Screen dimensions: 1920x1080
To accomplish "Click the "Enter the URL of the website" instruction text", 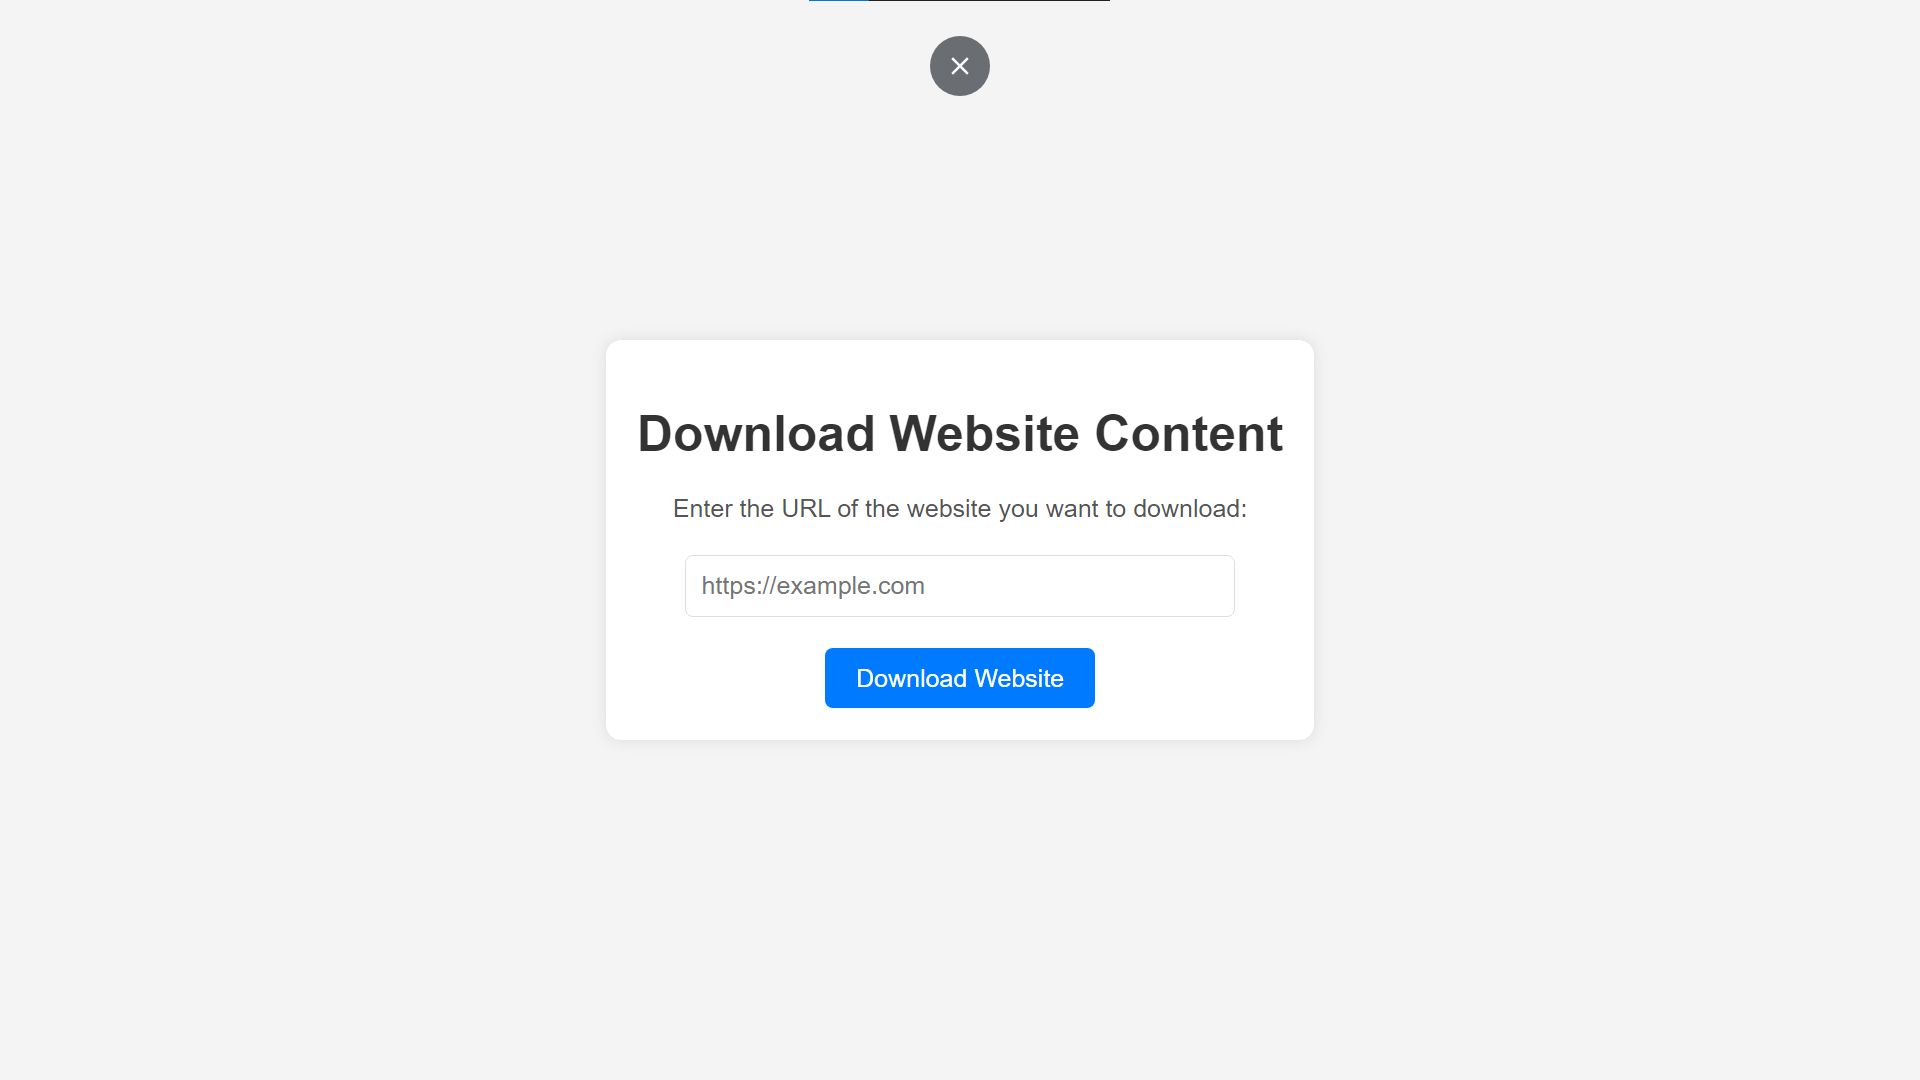I will 960,509.
